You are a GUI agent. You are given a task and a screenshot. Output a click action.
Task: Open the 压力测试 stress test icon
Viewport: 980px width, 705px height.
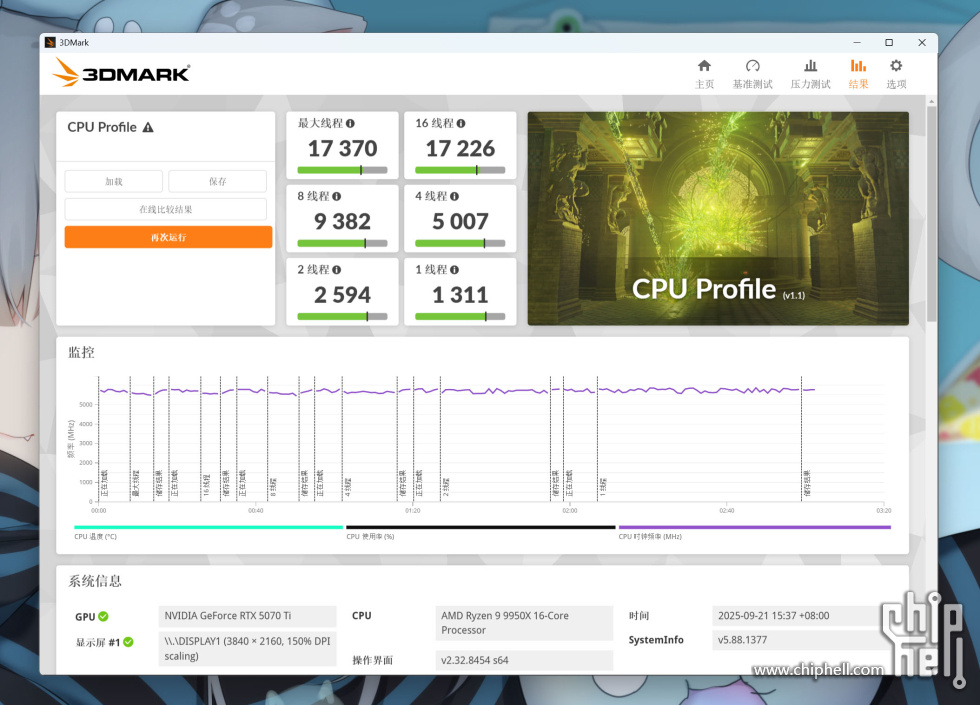(810, 66)
